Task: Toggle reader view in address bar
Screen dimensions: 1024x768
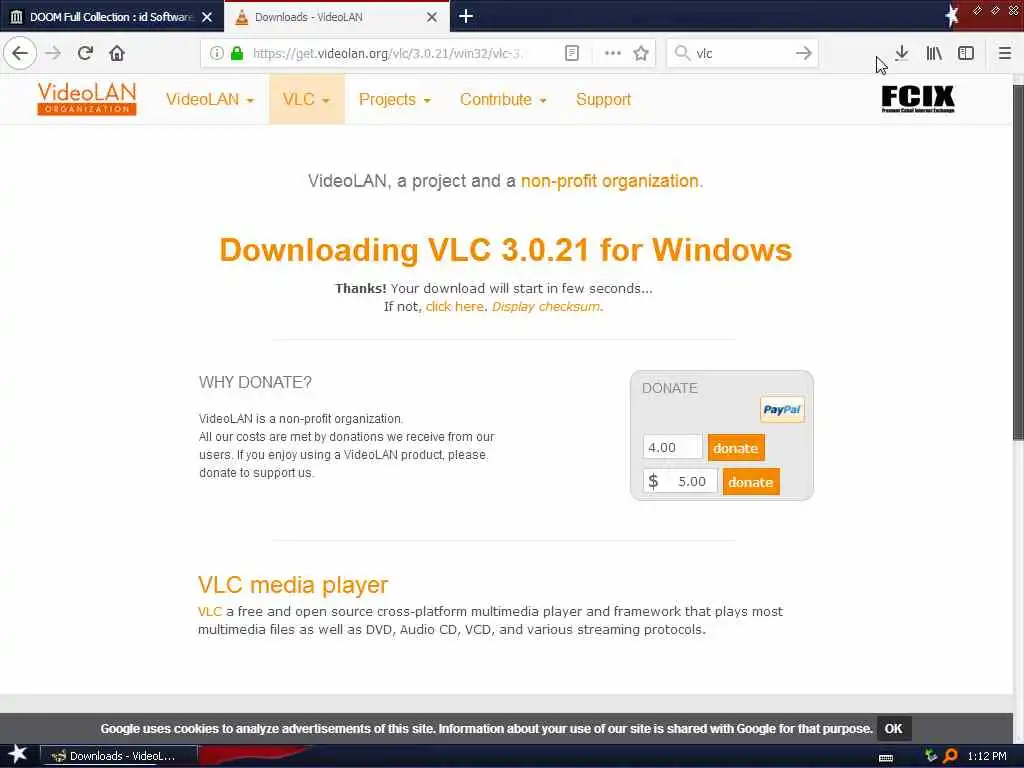Action: coord(571,53)
